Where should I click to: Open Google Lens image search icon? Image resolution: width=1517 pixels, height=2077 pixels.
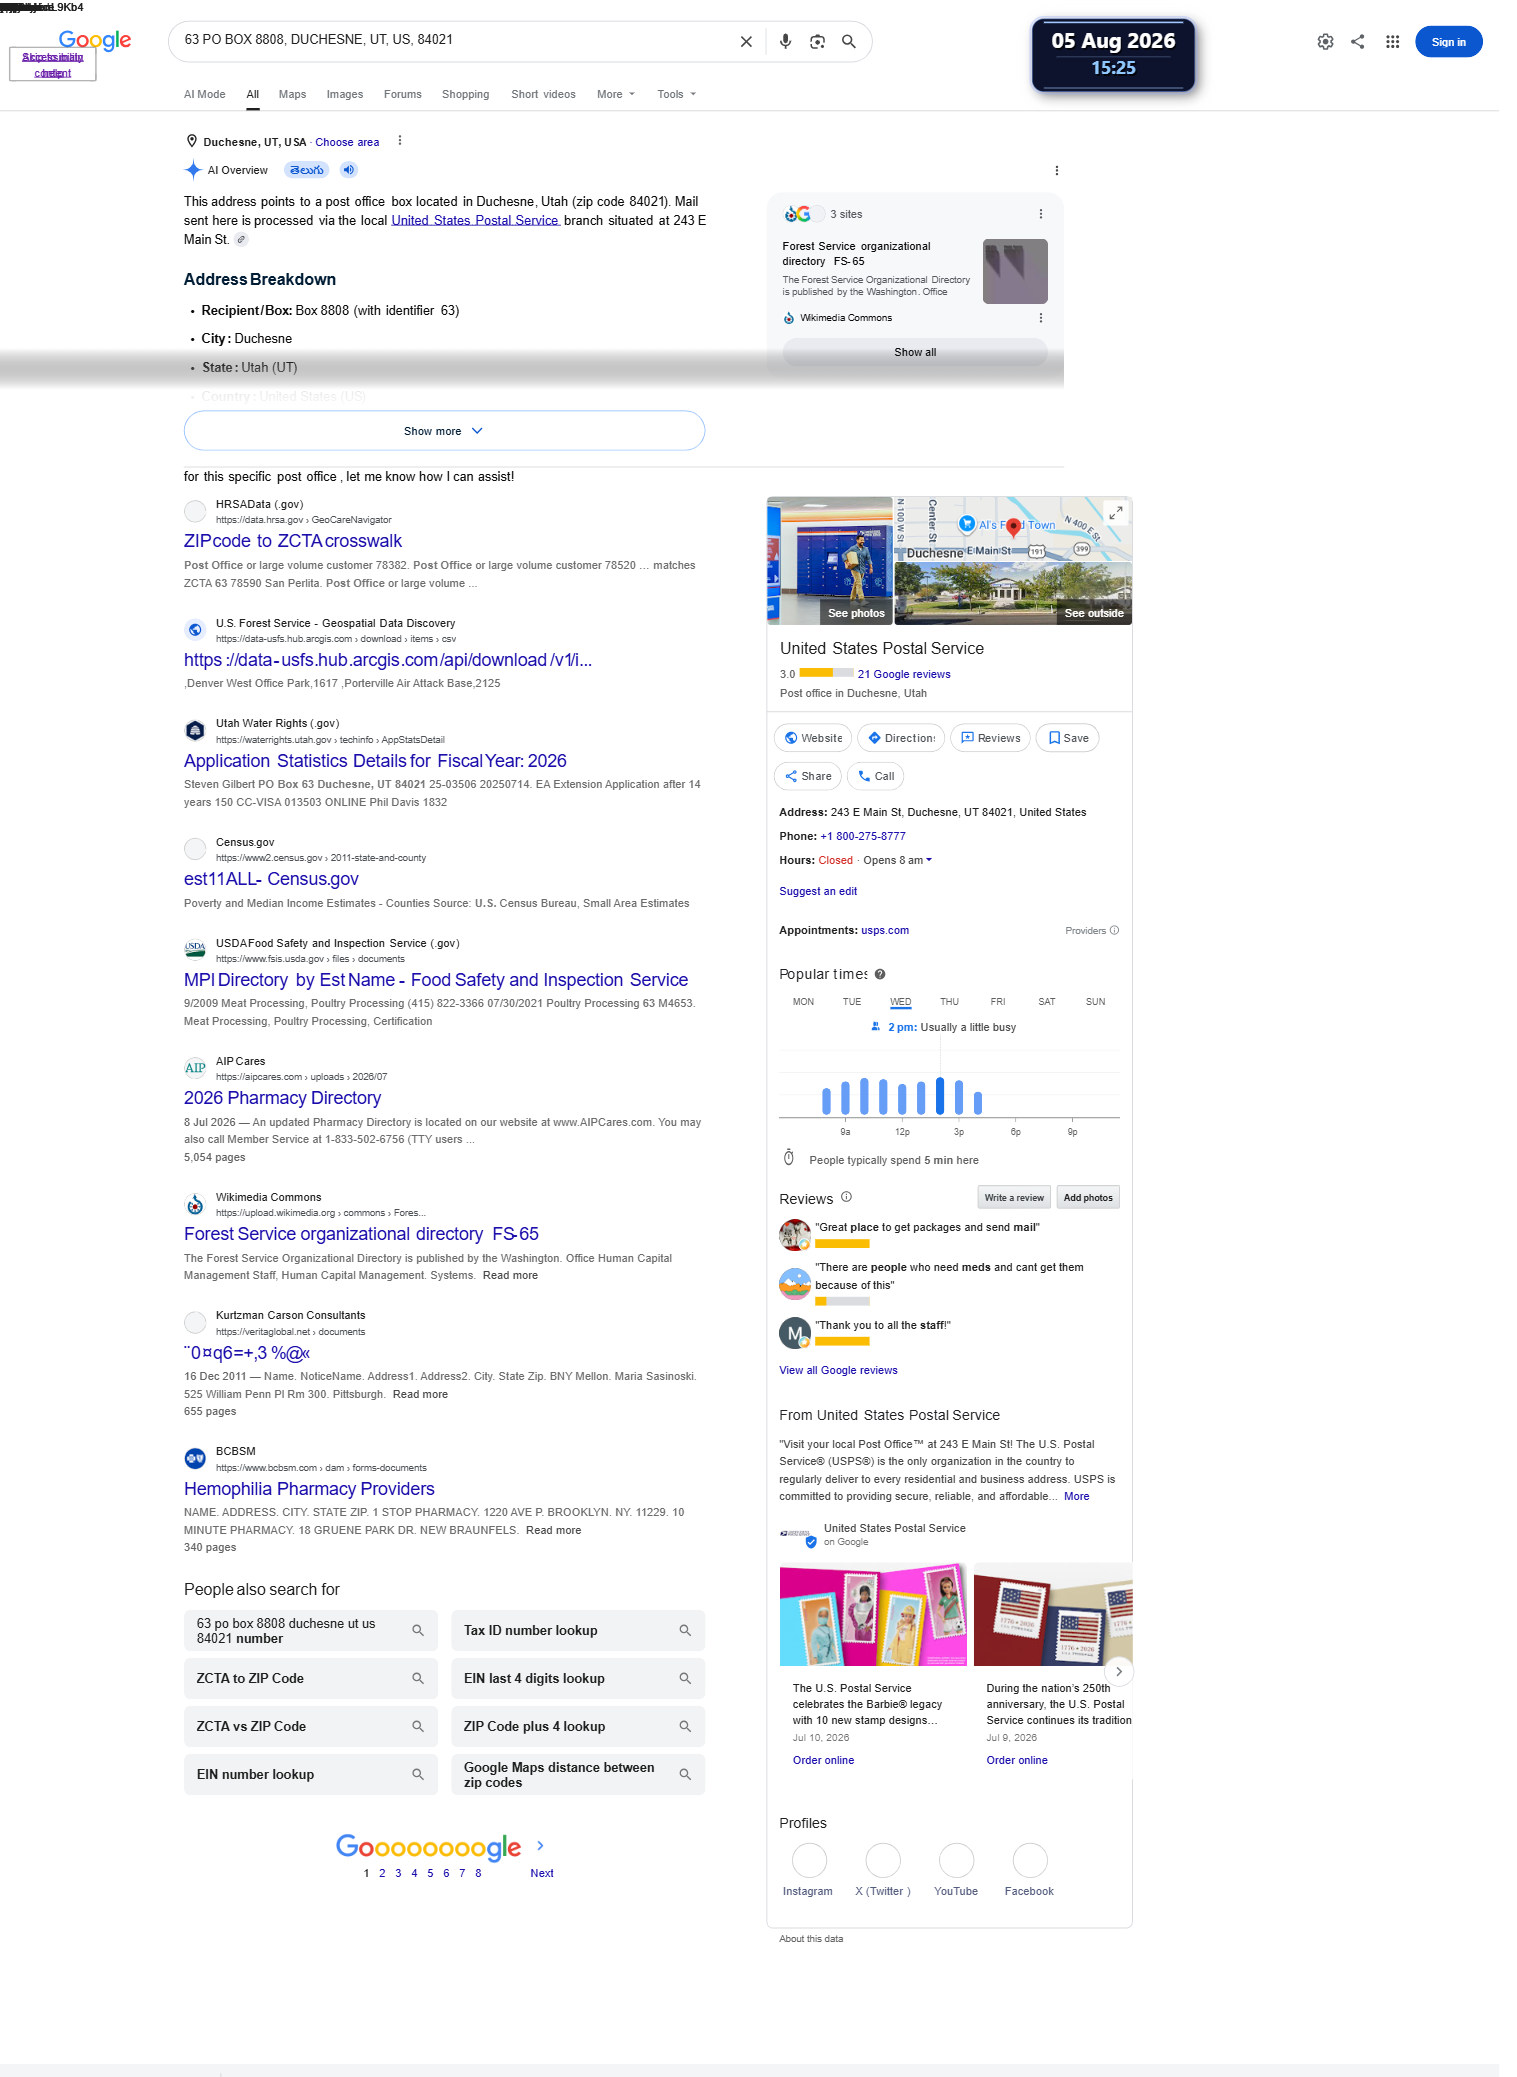[817, 42]
